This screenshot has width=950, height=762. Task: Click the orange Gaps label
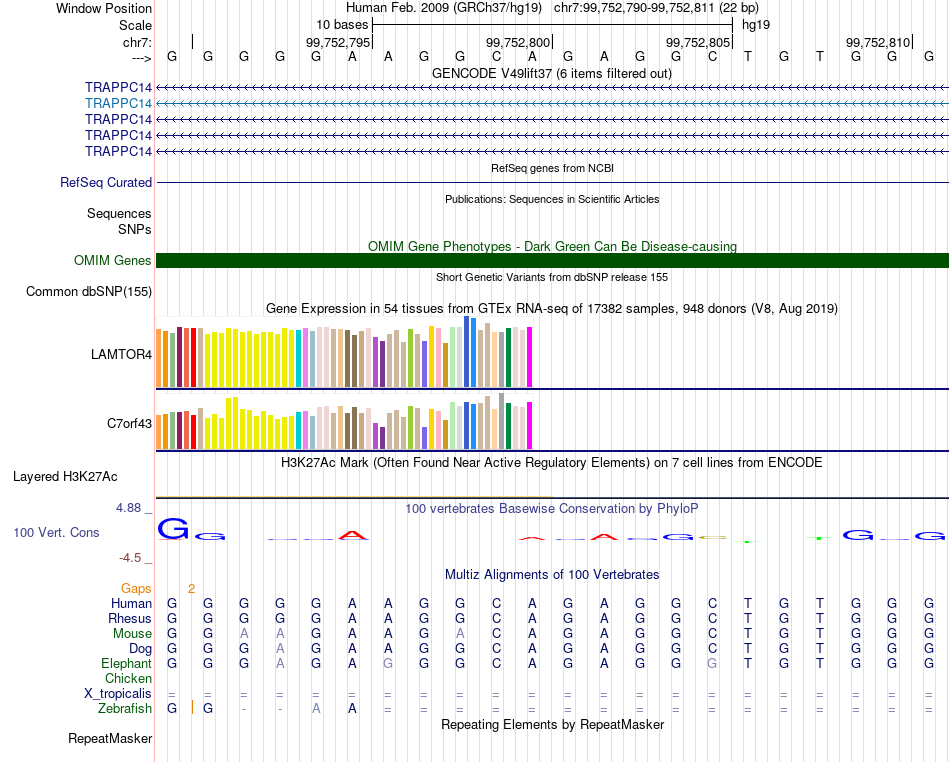tap(136, 589)
